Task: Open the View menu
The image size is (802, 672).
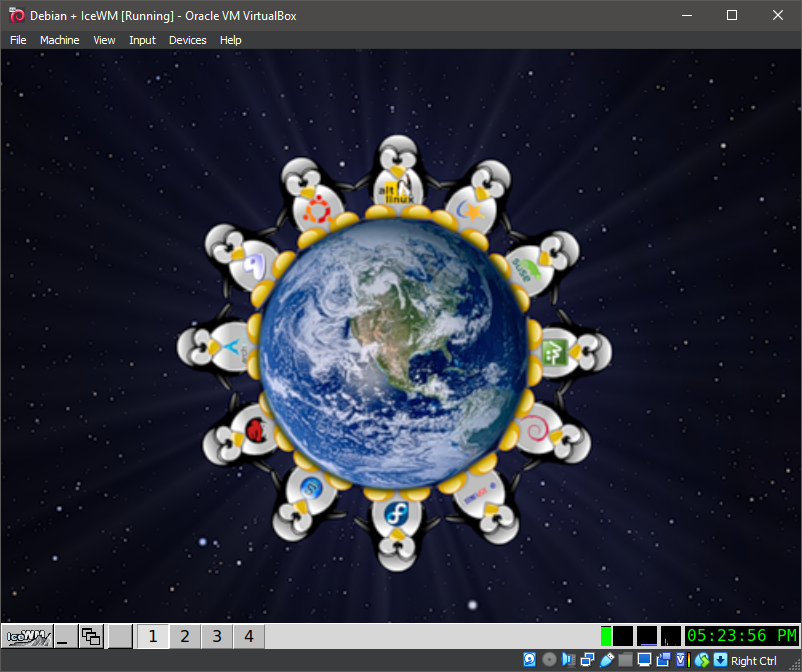Action: coord(104,40)
